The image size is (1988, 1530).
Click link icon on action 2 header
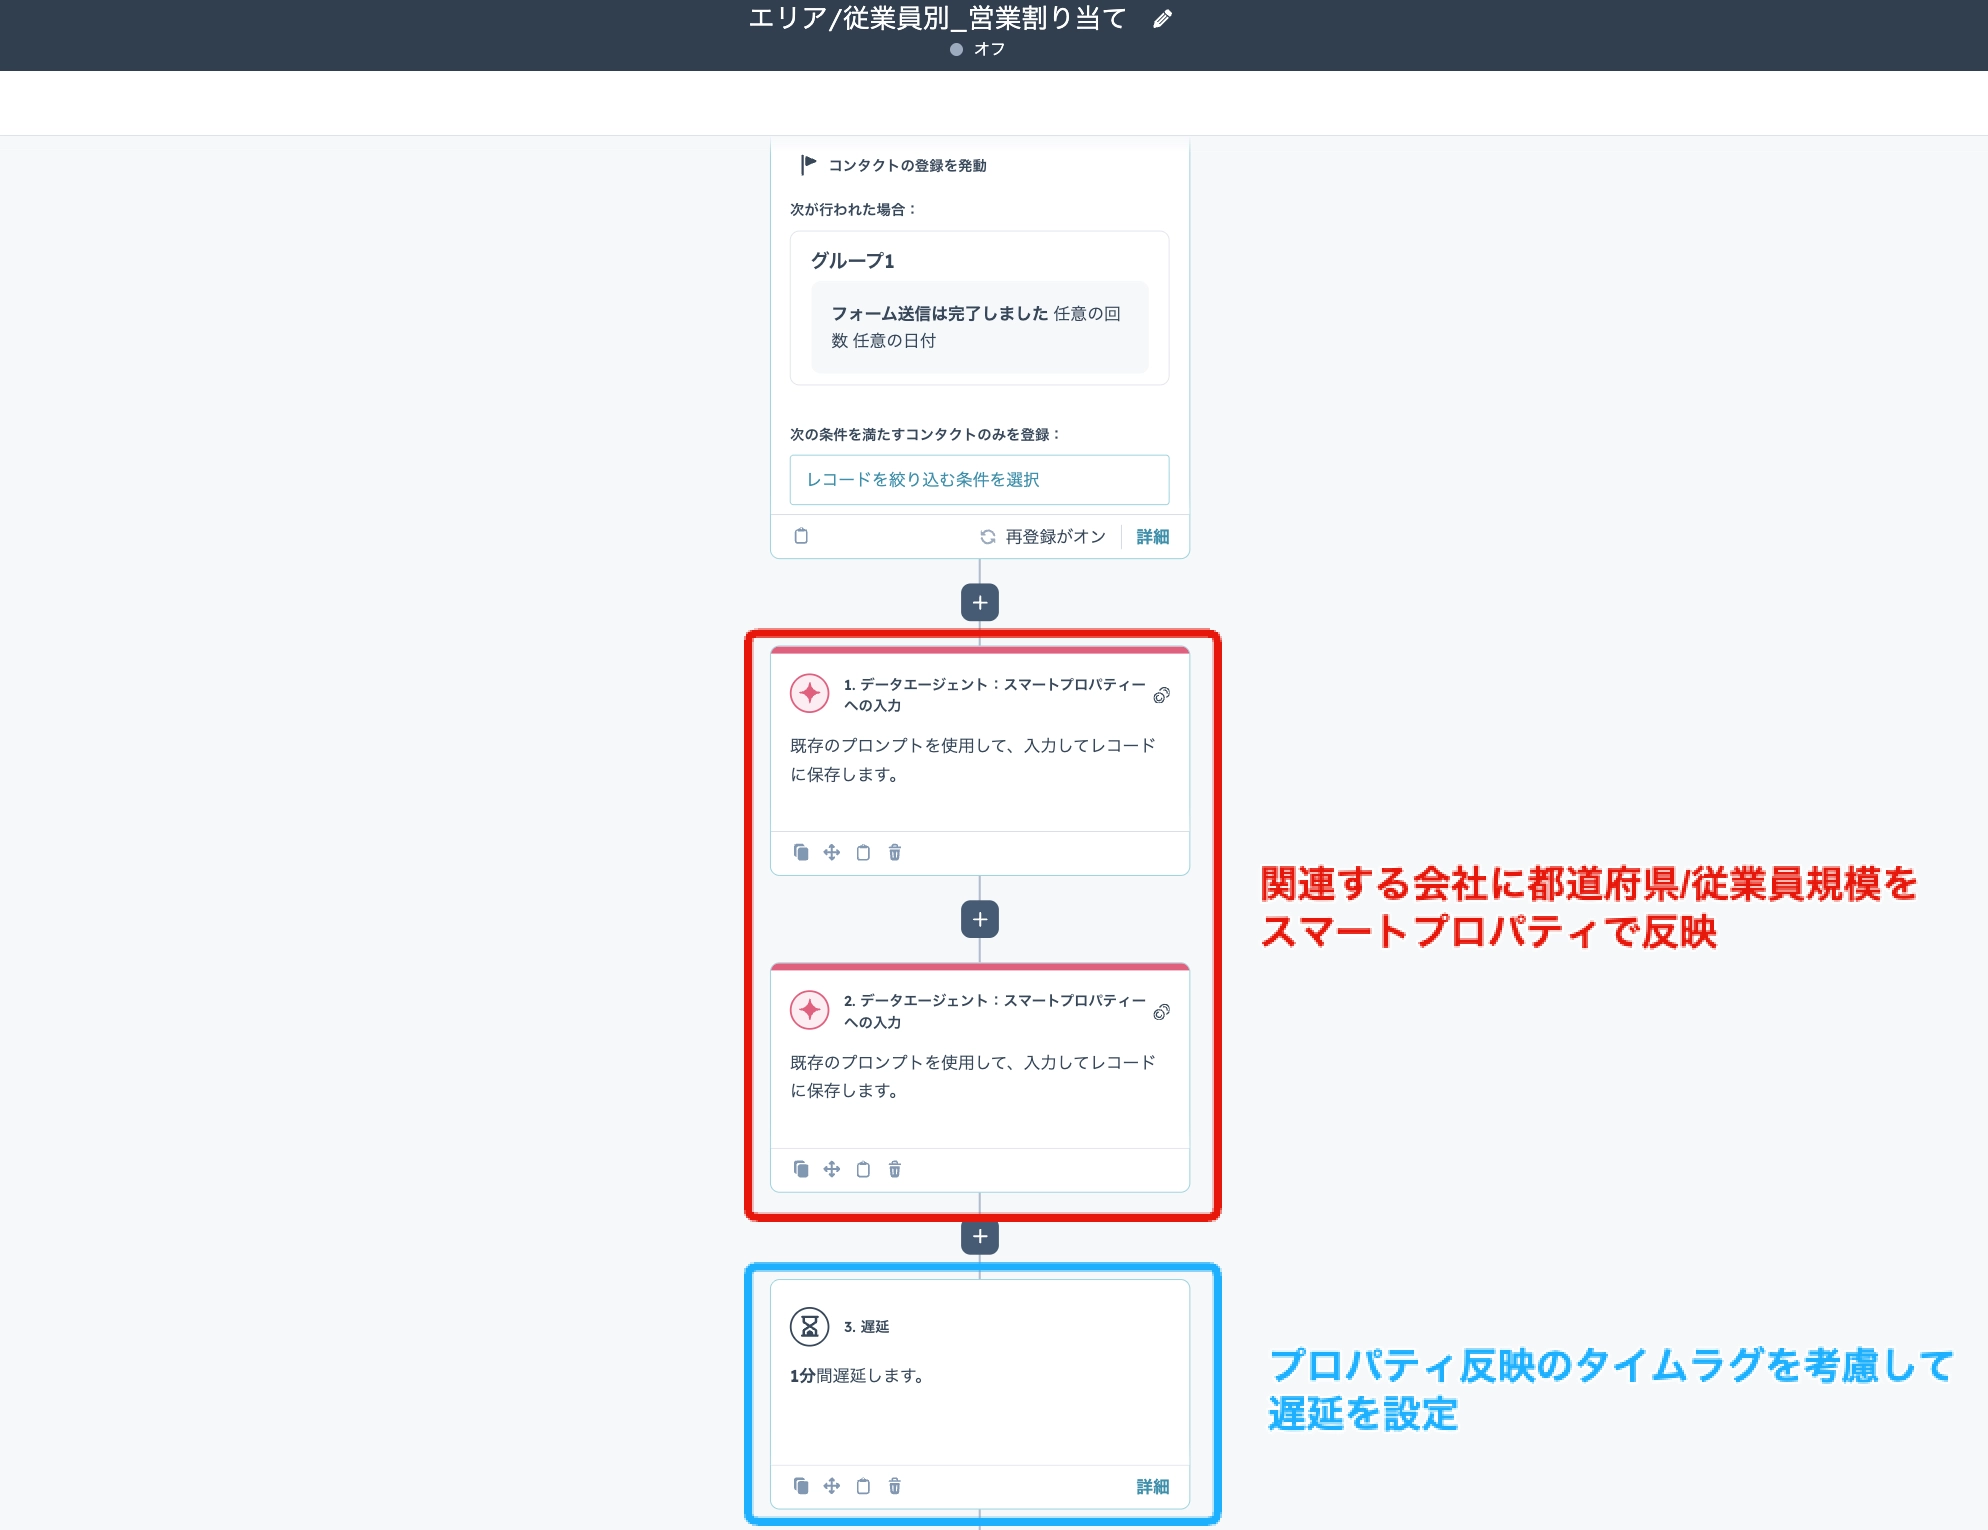[1161, 1012]
